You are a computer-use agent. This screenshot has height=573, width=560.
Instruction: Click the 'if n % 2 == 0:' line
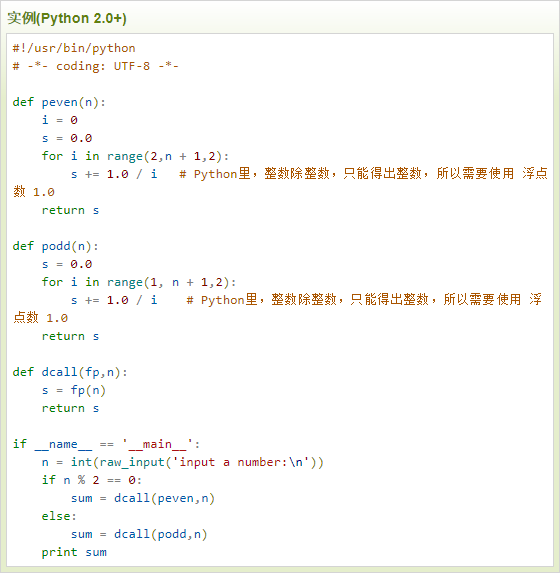point(92,480)
